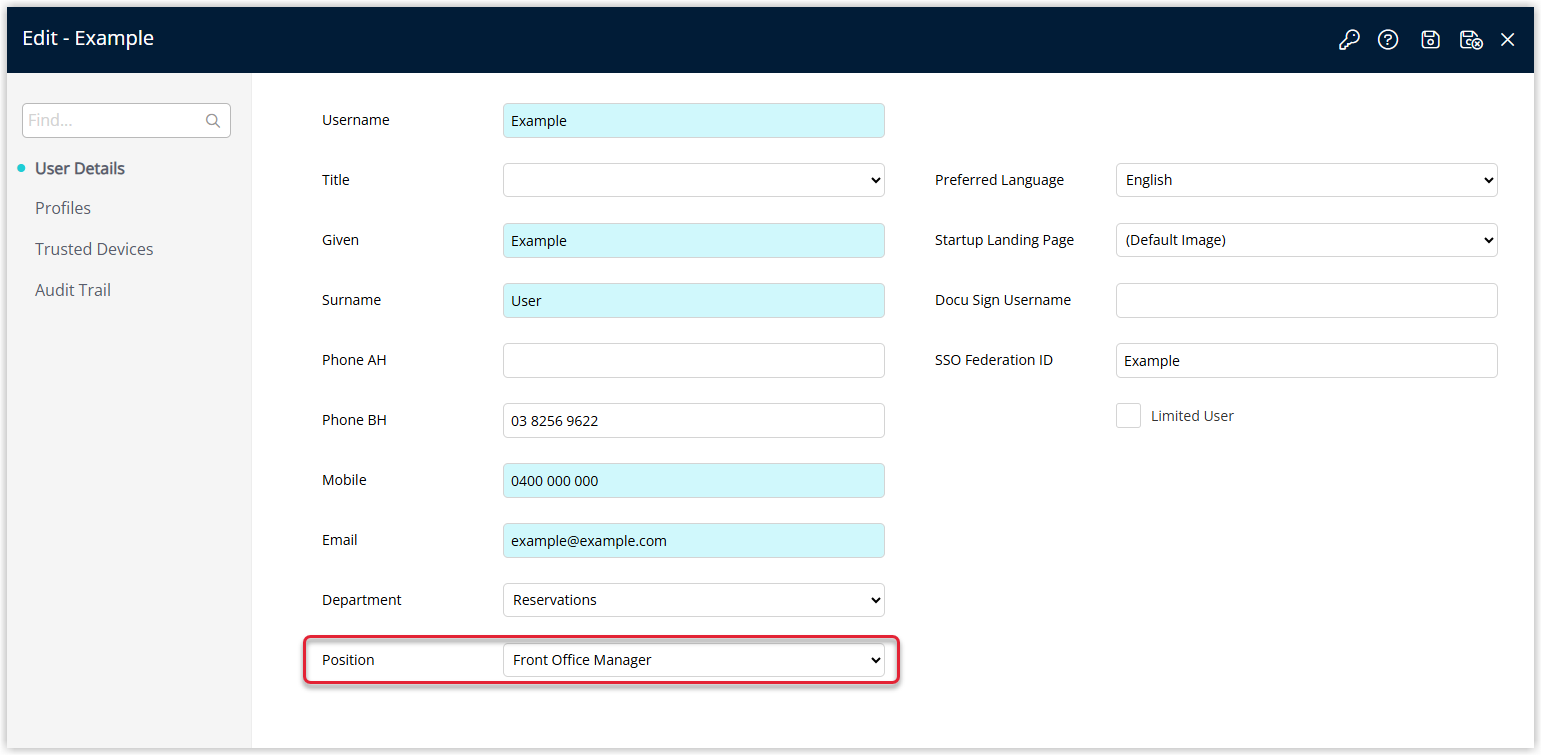Click the Email address field

pos(694,540)
